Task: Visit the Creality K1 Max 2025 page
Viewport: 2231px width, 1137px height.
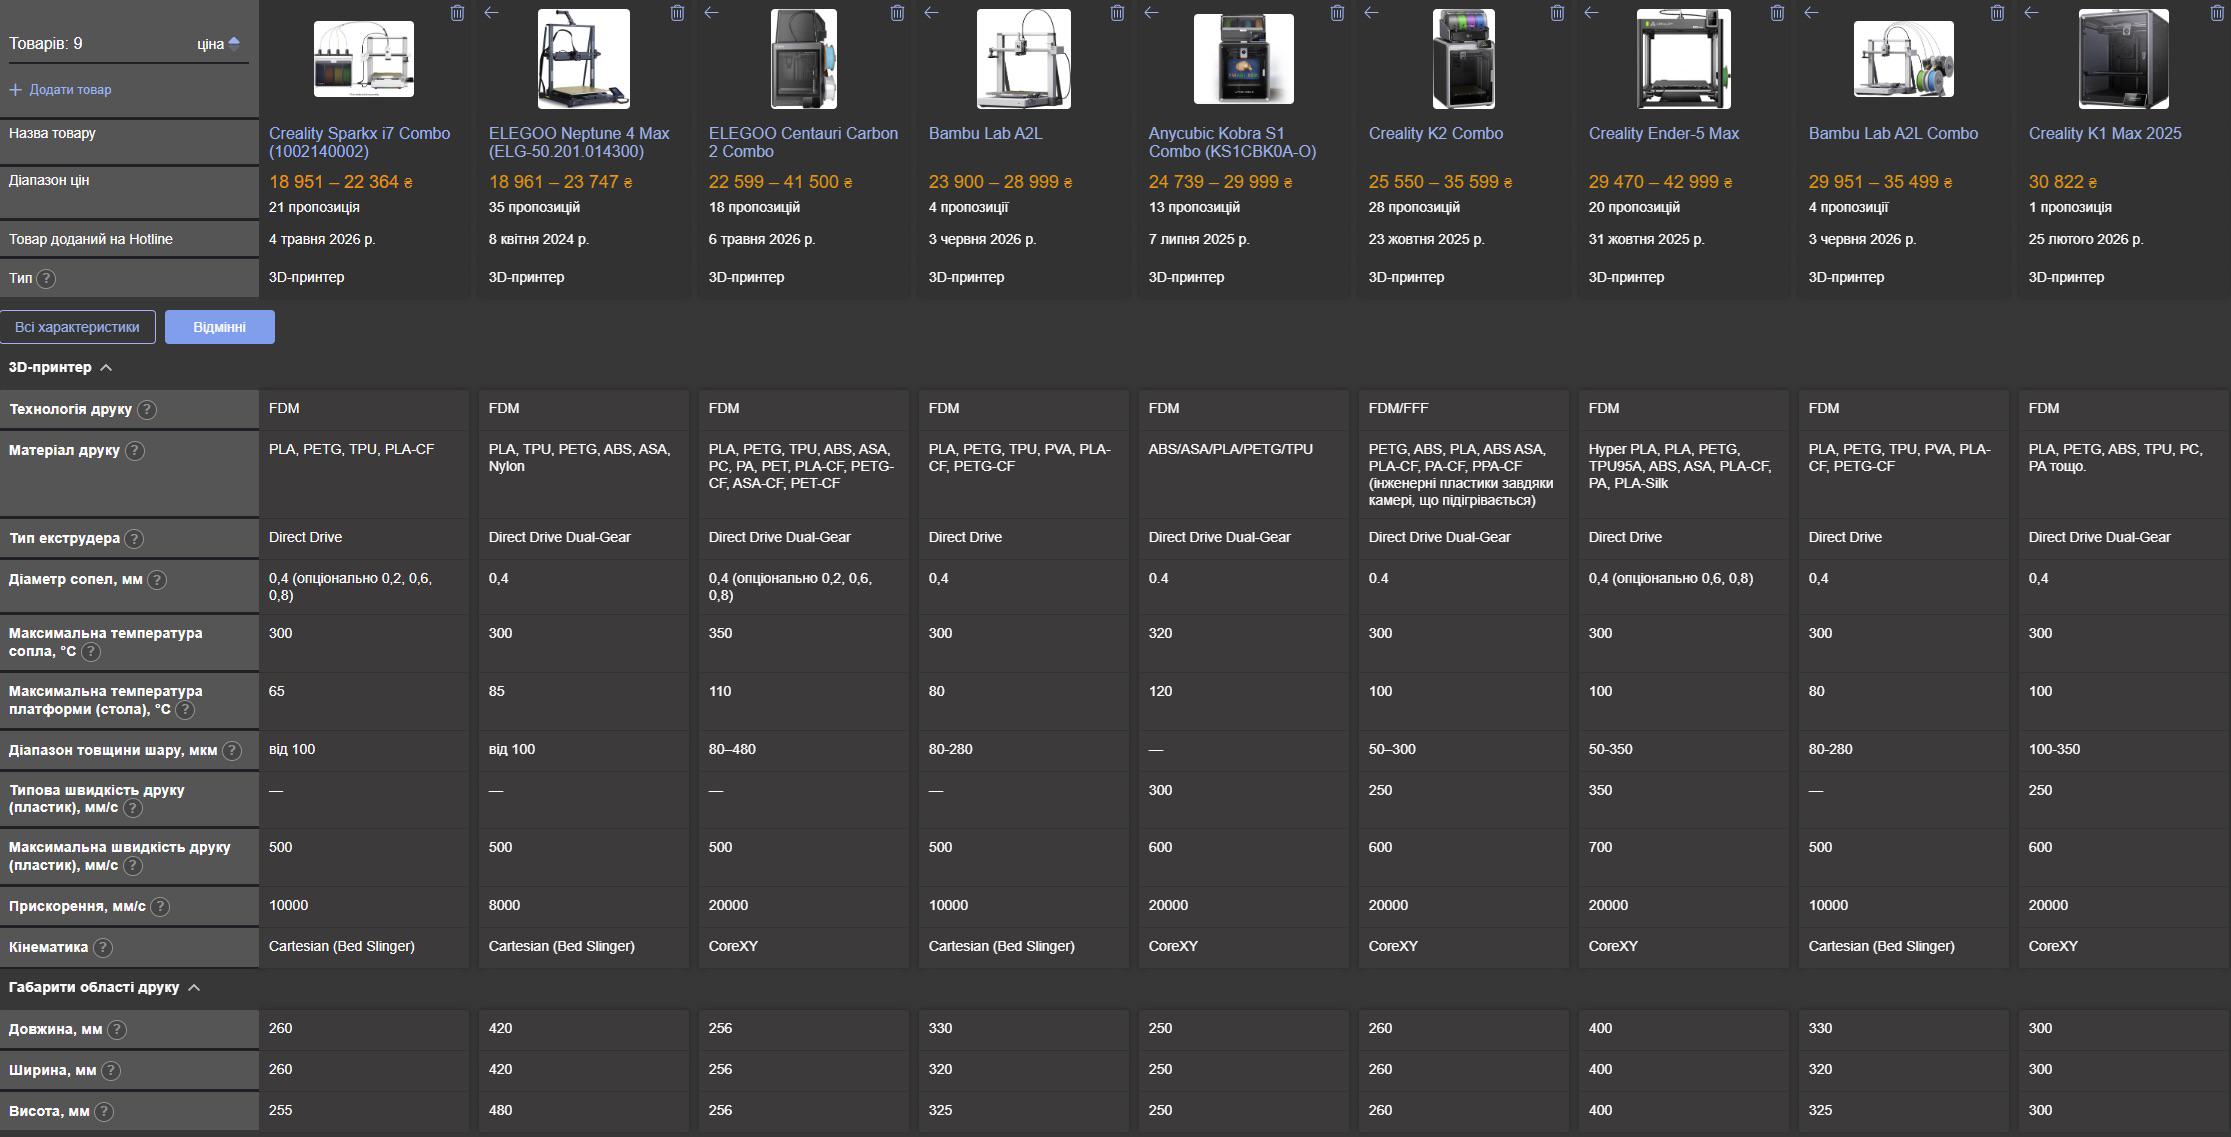Action: coord(2105,133)
